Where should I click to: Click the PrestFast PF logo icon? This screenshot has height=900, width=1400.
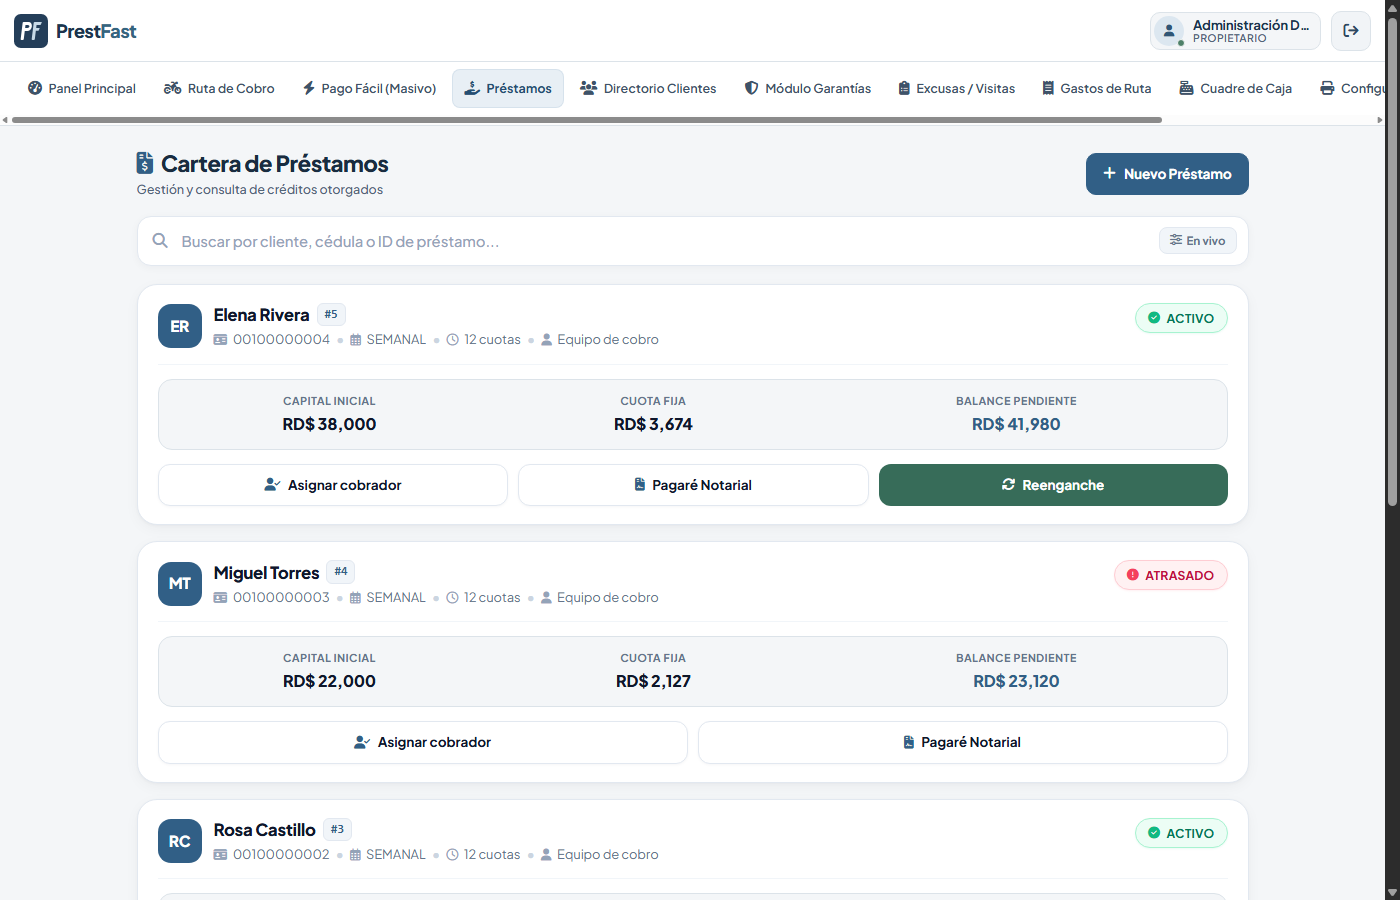[31, 31]
